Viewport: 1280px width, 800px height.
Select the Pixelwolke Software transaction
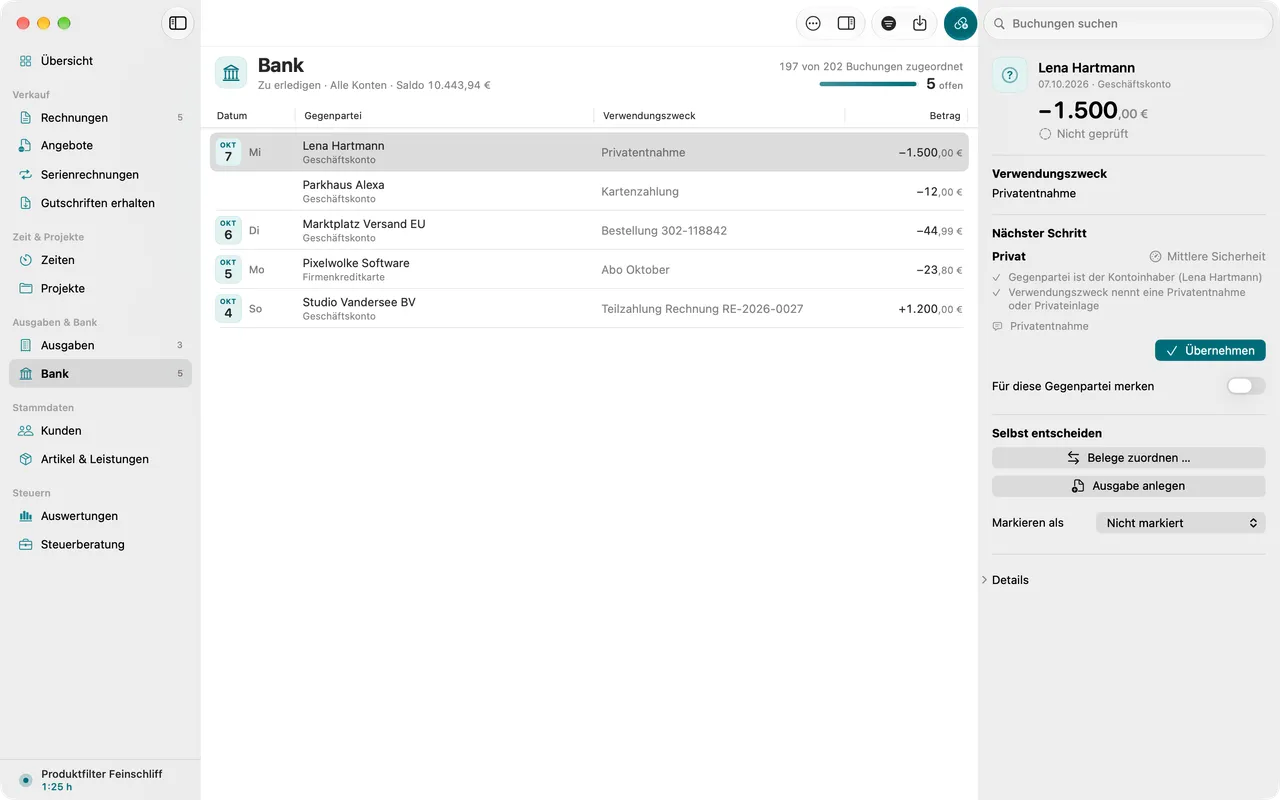pos(589,269)
